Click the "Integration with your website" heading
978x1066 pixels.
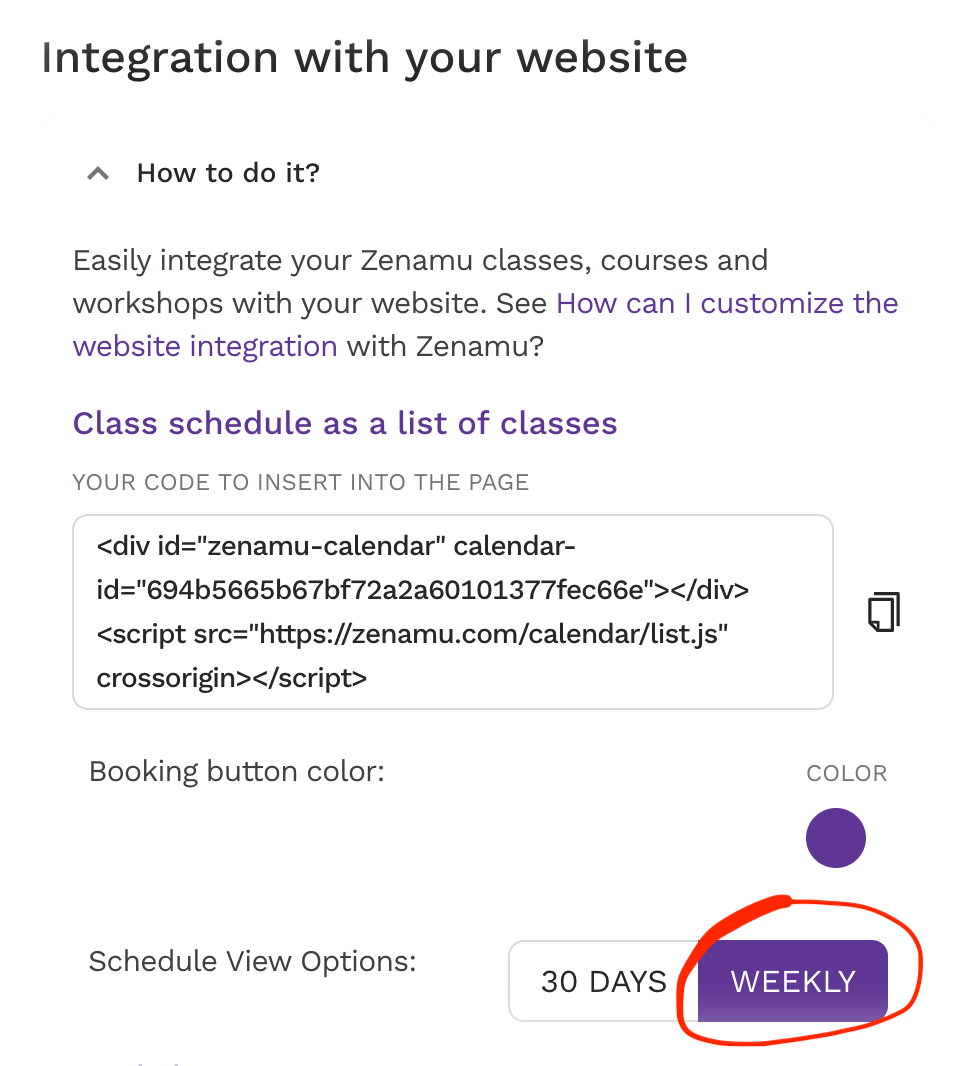(364, 57)
